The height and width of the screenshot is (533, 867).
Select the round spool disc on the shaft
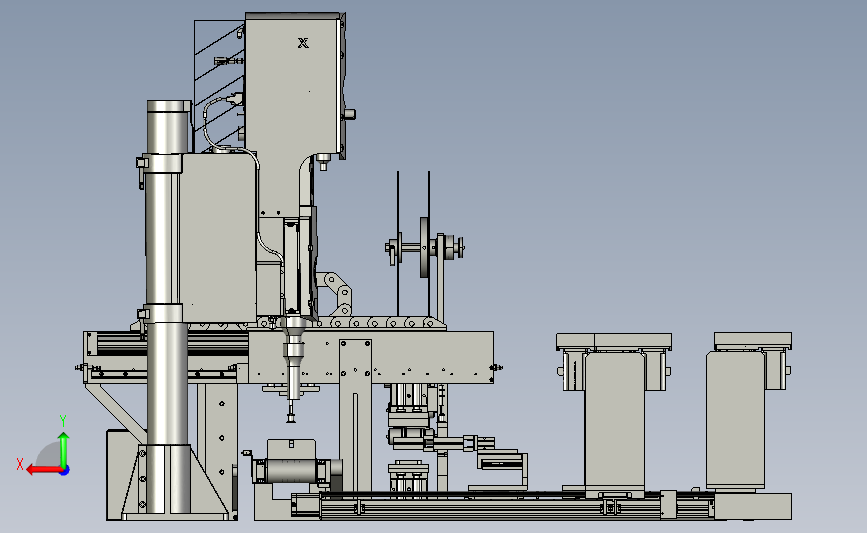(x=424, y=247)
